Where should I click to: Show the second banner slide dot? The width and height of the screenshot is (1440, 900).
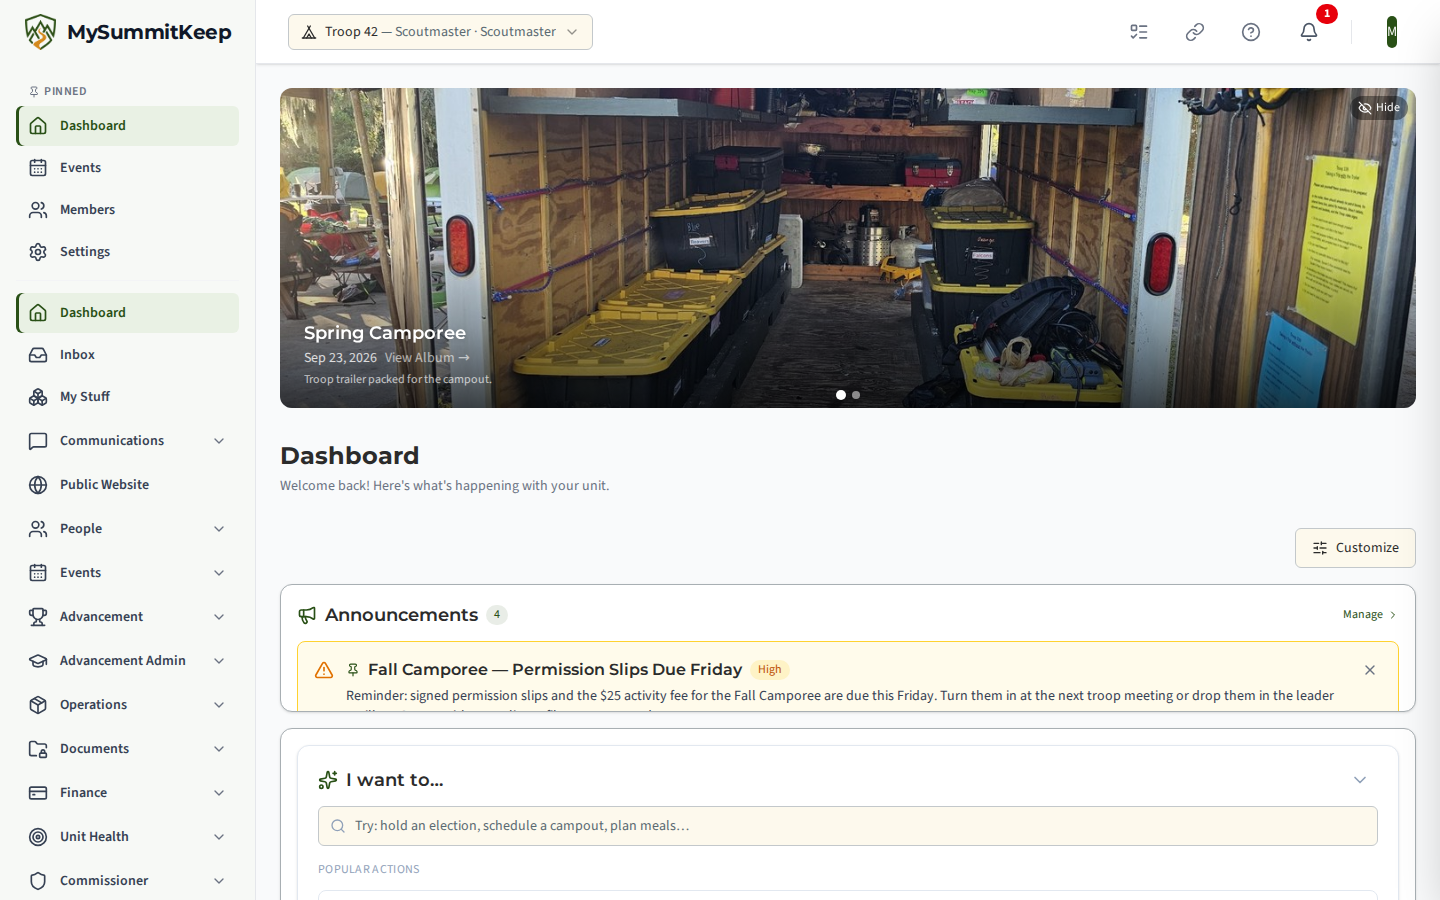pos(856,395)
